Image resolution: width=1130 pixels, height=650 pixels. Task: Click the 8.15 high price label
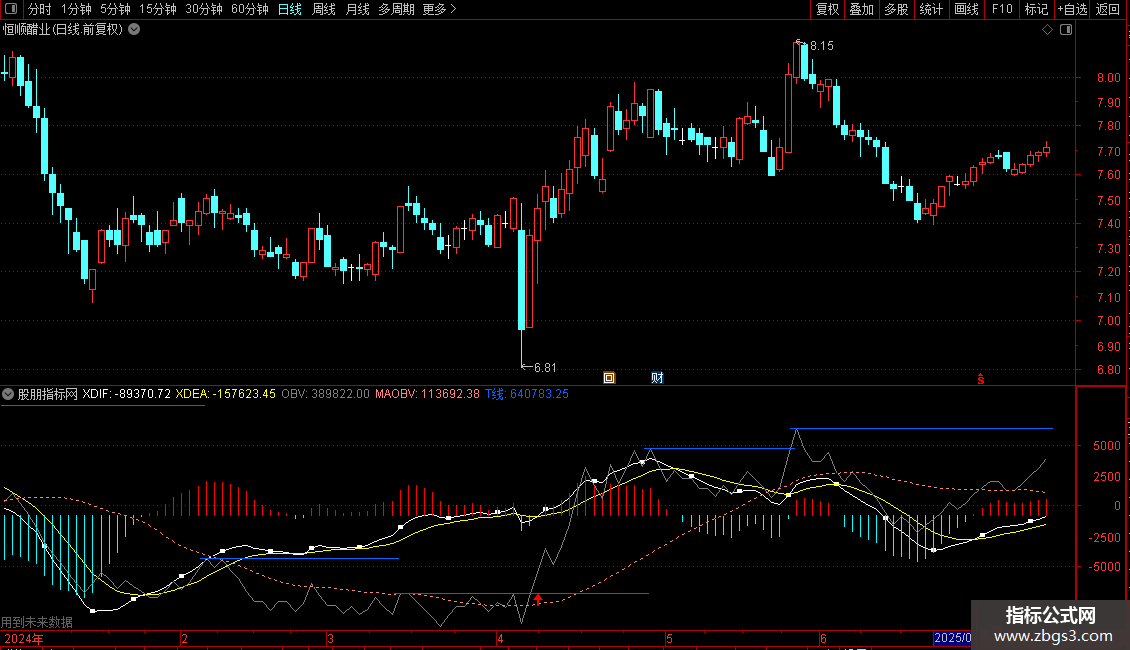pos(822,45)
